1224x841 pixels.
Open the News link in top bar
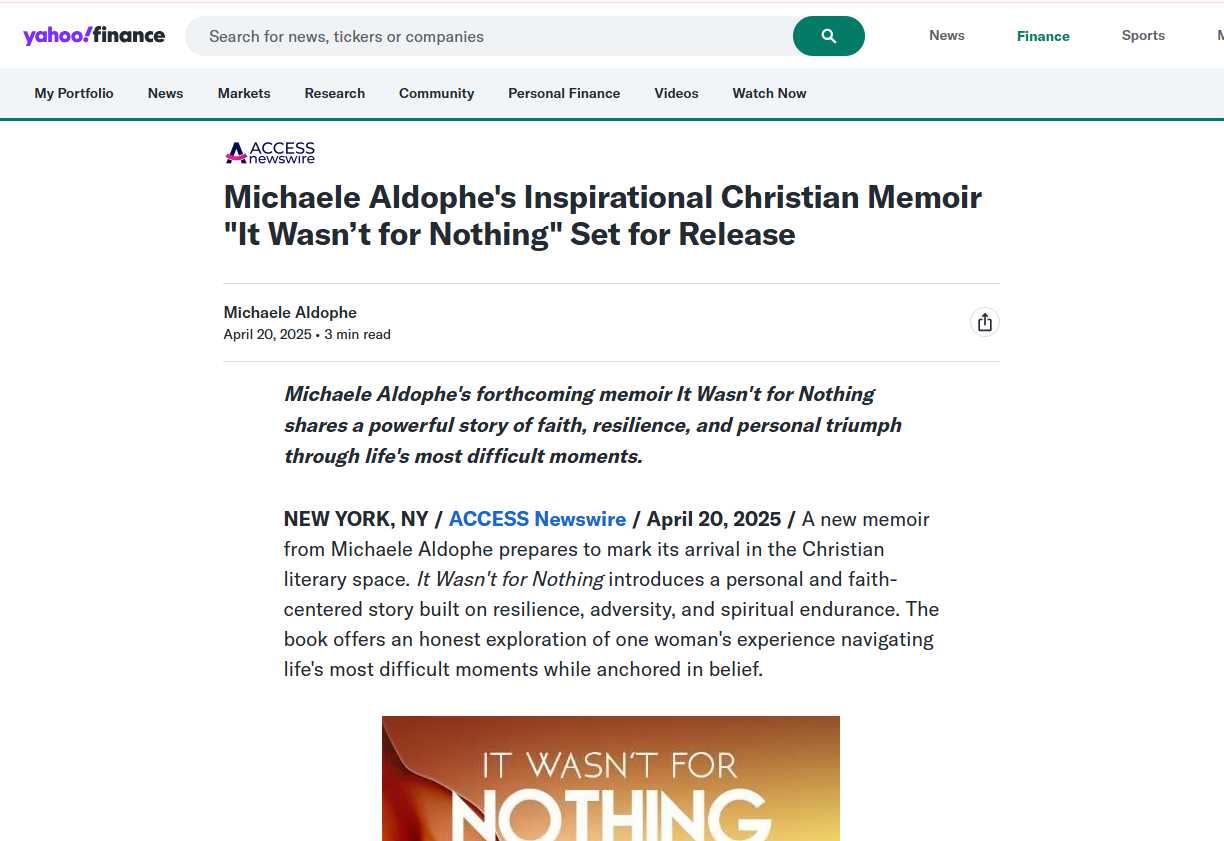[946, 35]
